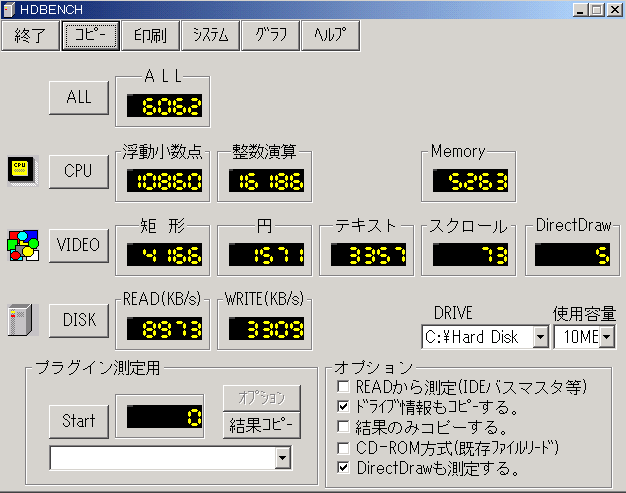This screenshot has width=626, height=493.
Task: Open the システム (System) toolbar button
Action: [210, 36]
